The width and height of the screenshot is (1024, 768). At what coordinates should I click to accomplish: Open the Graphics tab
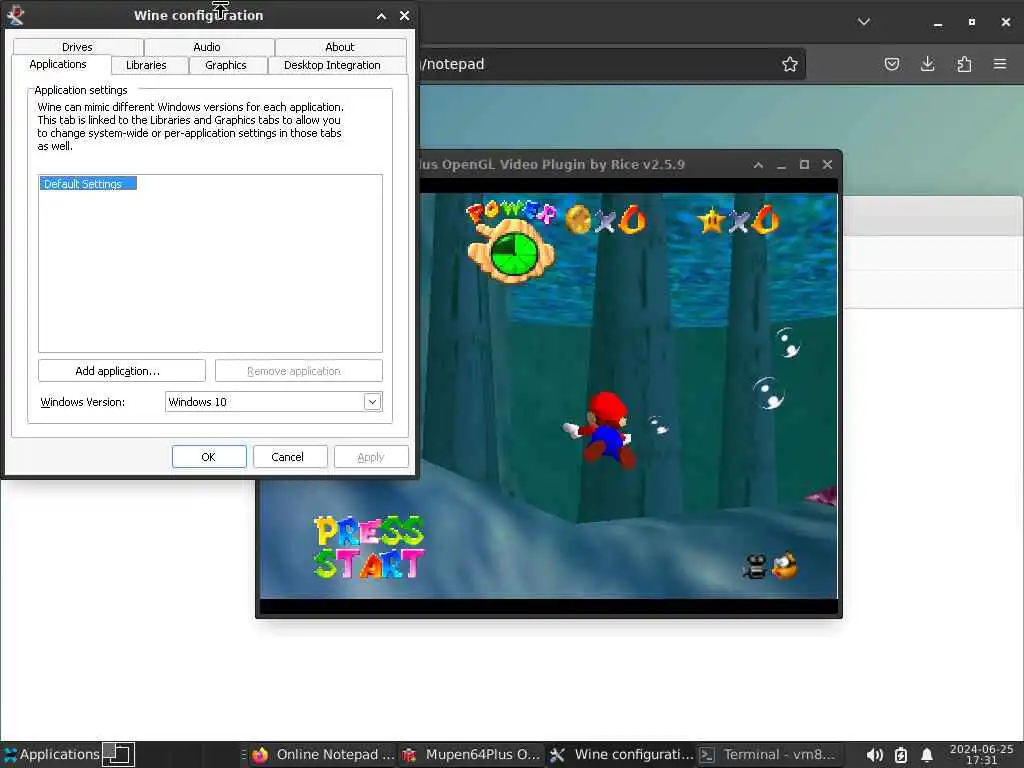coord(226,65)
